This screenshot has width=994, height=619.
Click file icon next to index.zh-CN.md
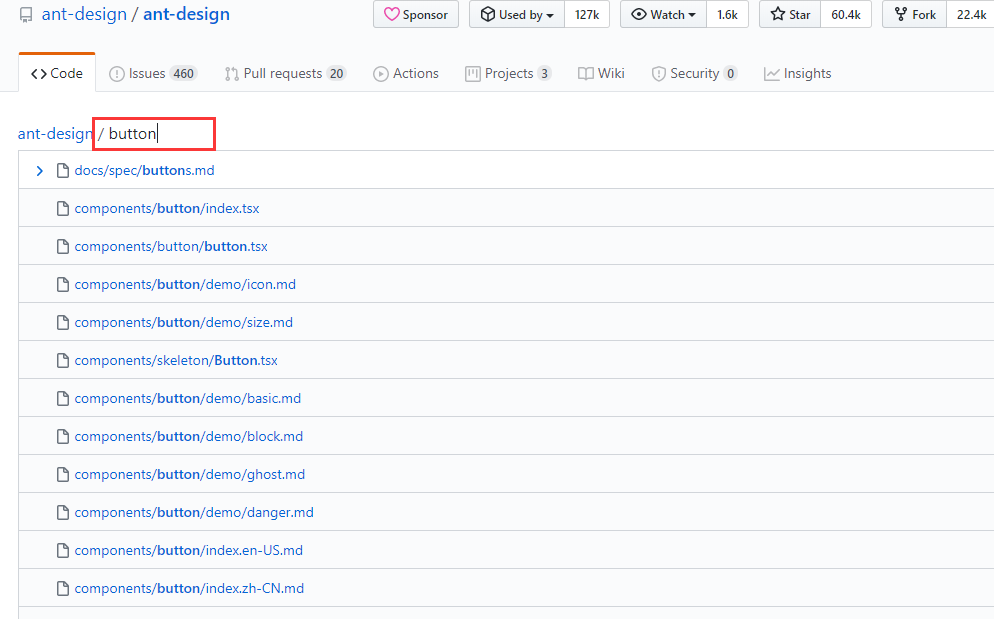[63, 589]
